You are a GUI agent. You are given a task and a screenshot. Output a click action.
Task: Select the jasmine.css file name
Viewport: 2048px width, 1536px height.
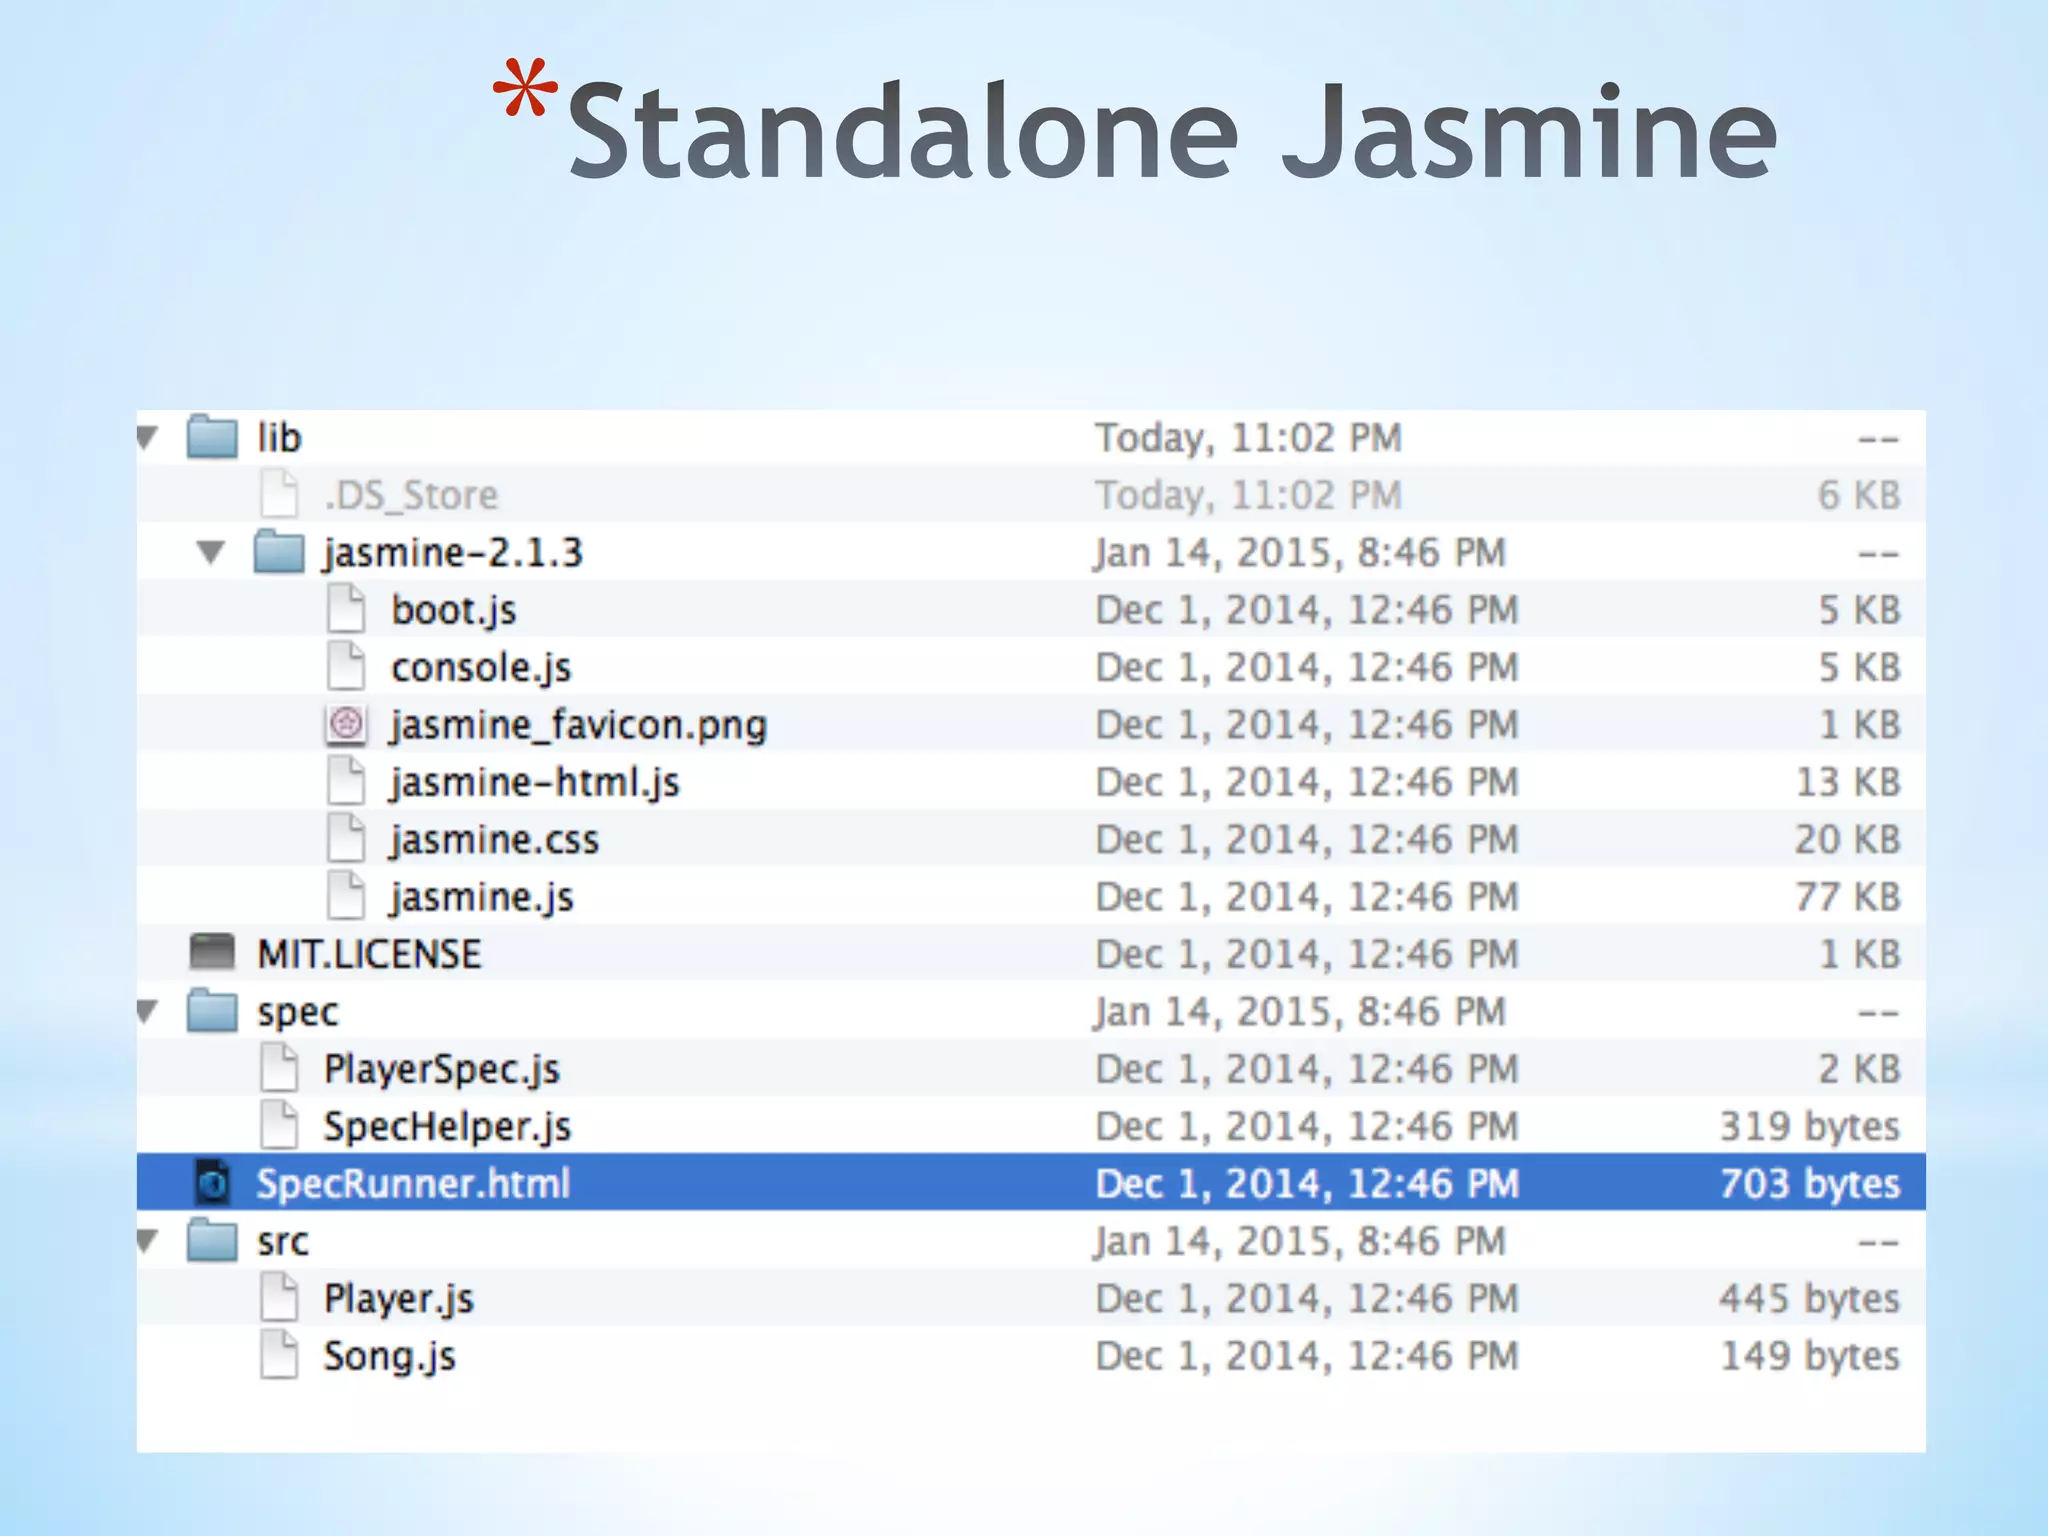click(x=494, y=840)
